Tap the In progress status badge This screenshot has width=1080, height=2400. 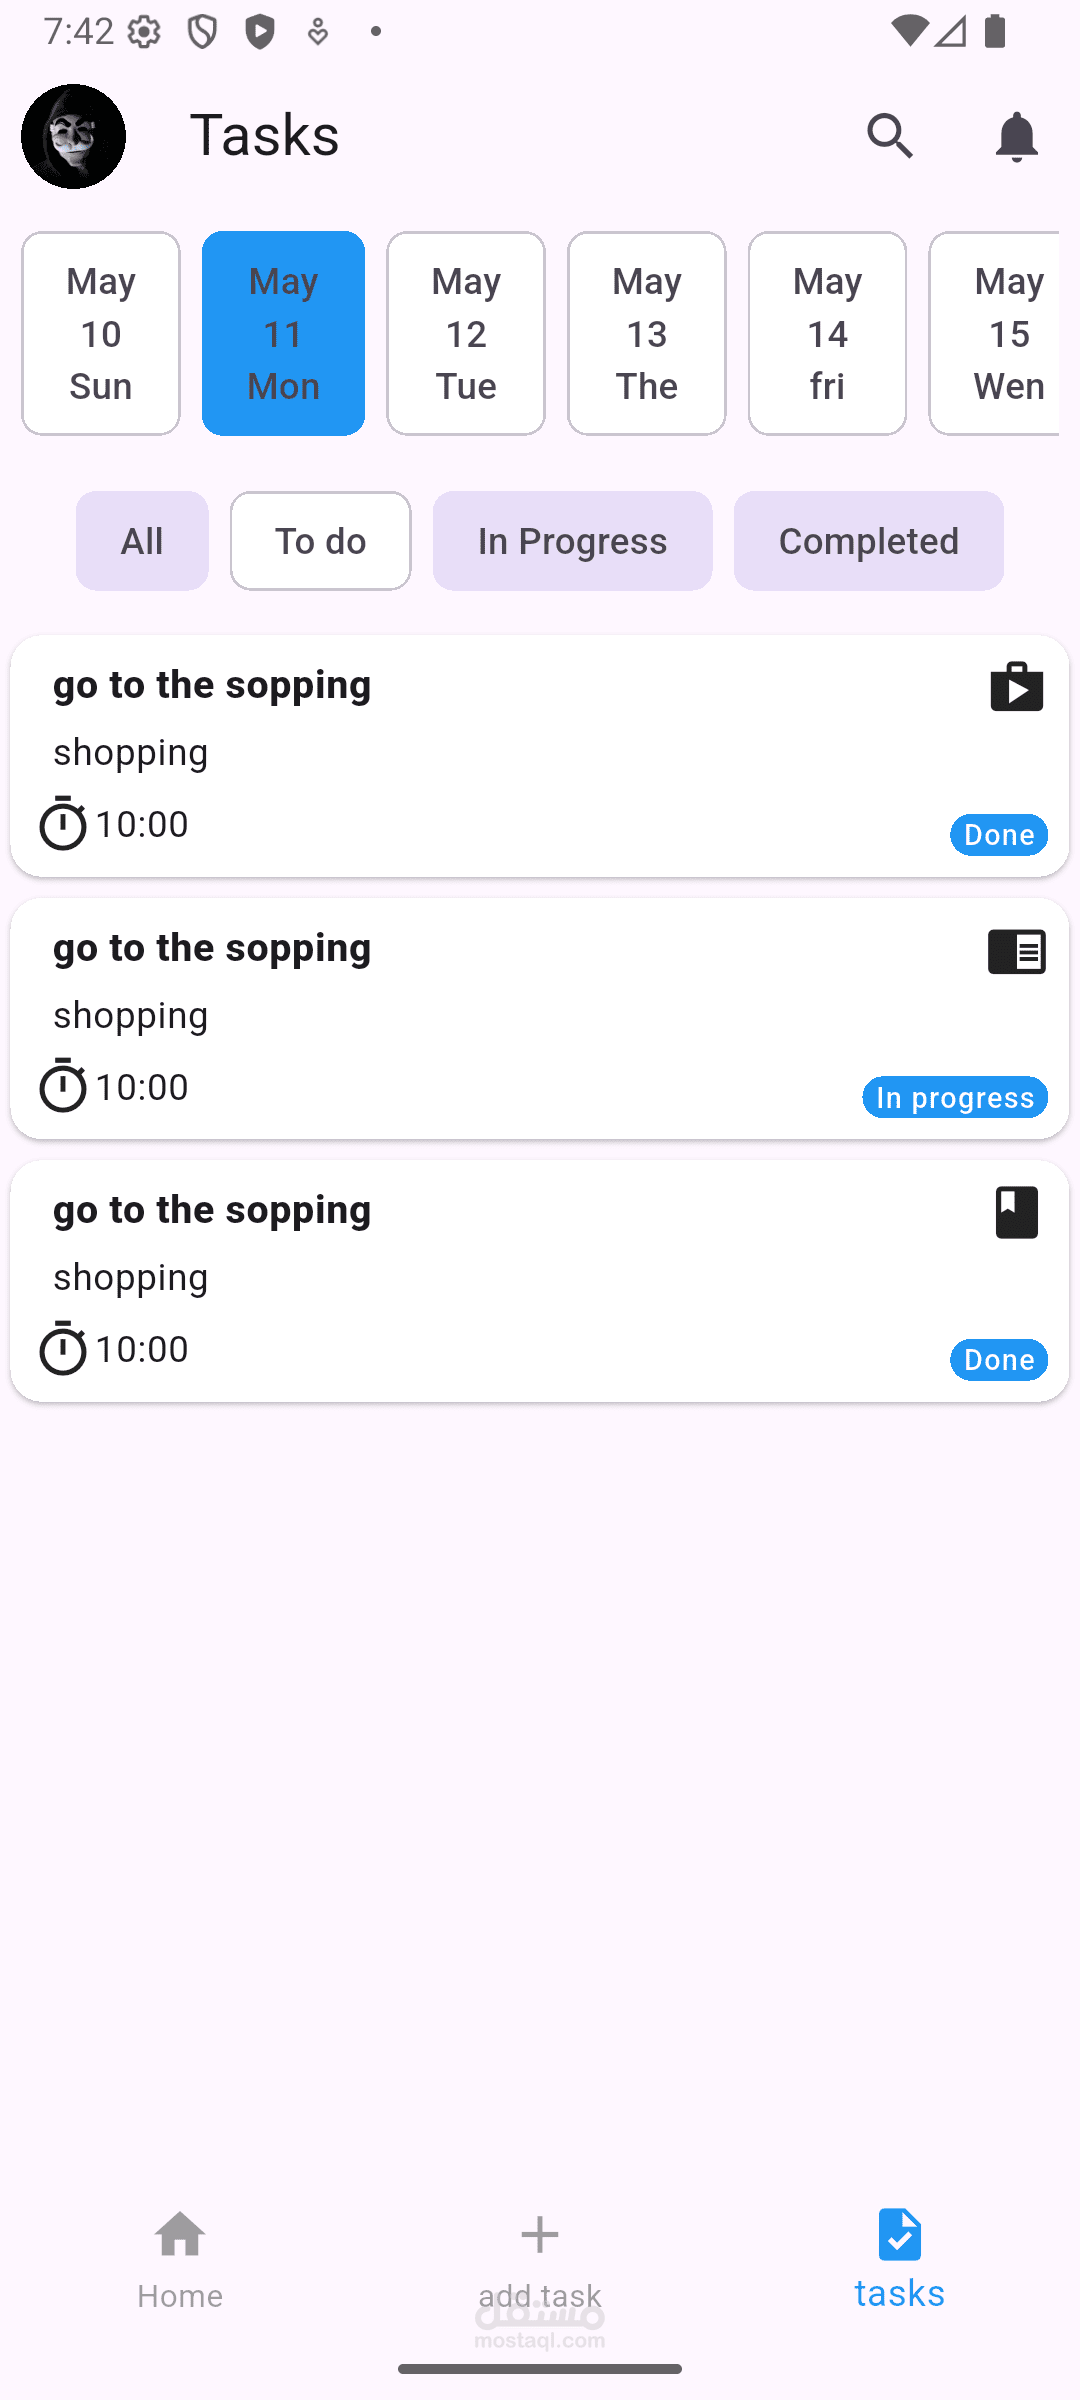[955, 1098]
